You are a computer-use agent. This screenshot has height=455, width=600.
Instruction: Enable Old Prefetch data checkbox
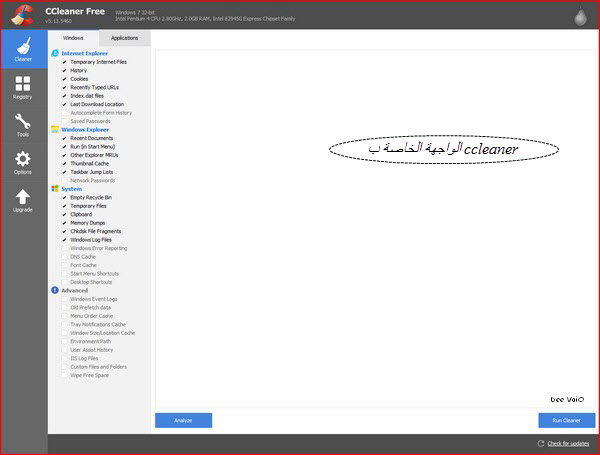[x=64, y=307]
